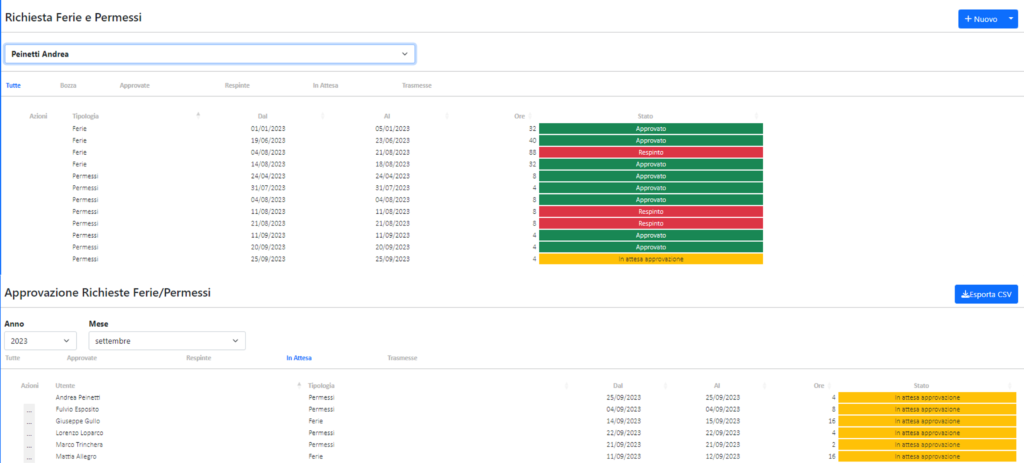Sort approval table by Utente arrow
1024x463 pixels.
click(298, 385)
